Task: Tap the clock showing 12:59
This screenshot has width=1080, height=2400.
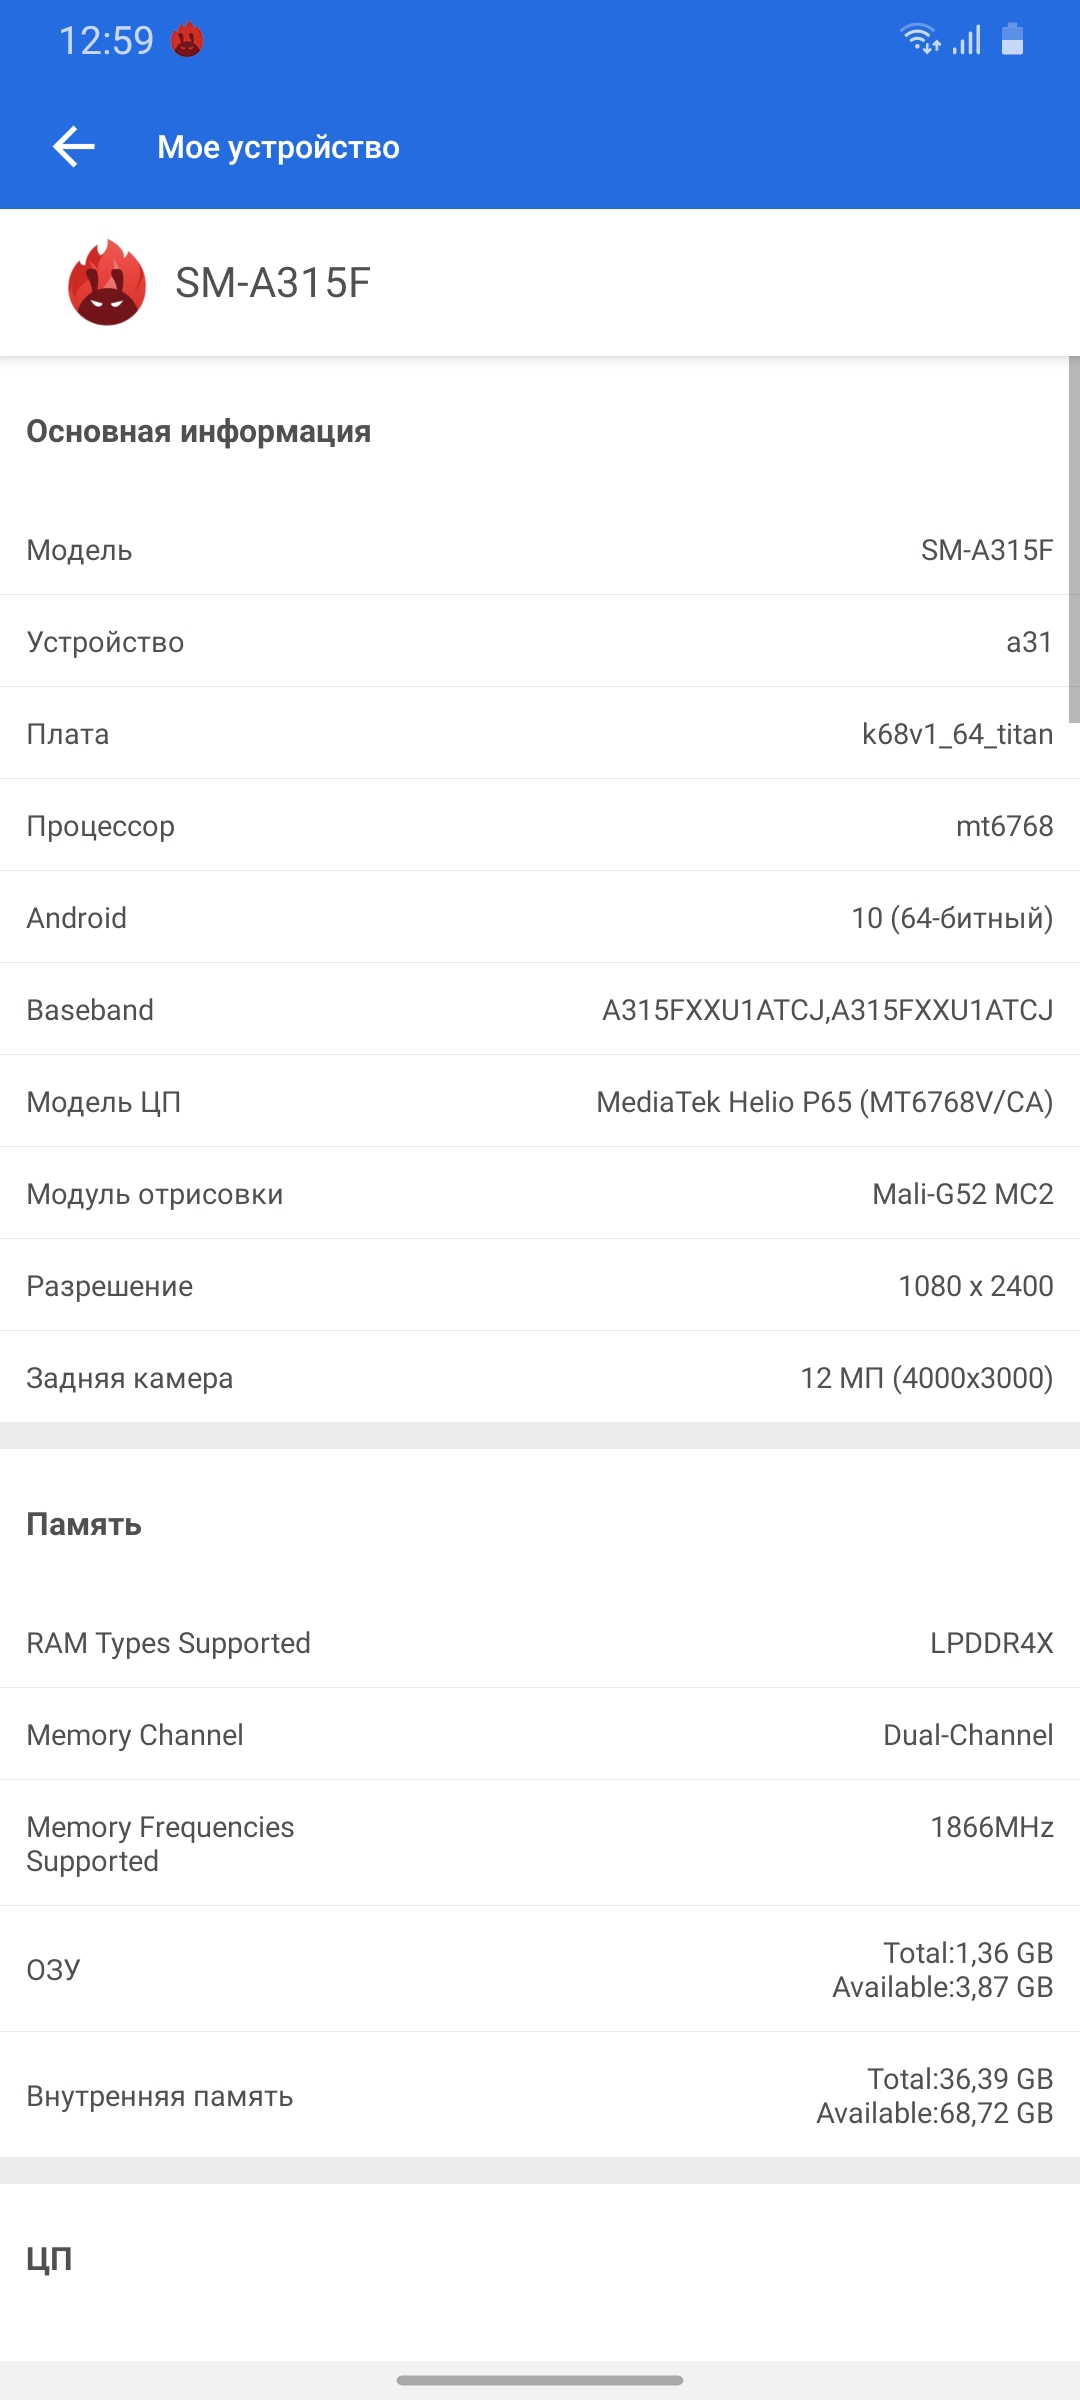Action: pyautogui.click(x=106, y=41)
